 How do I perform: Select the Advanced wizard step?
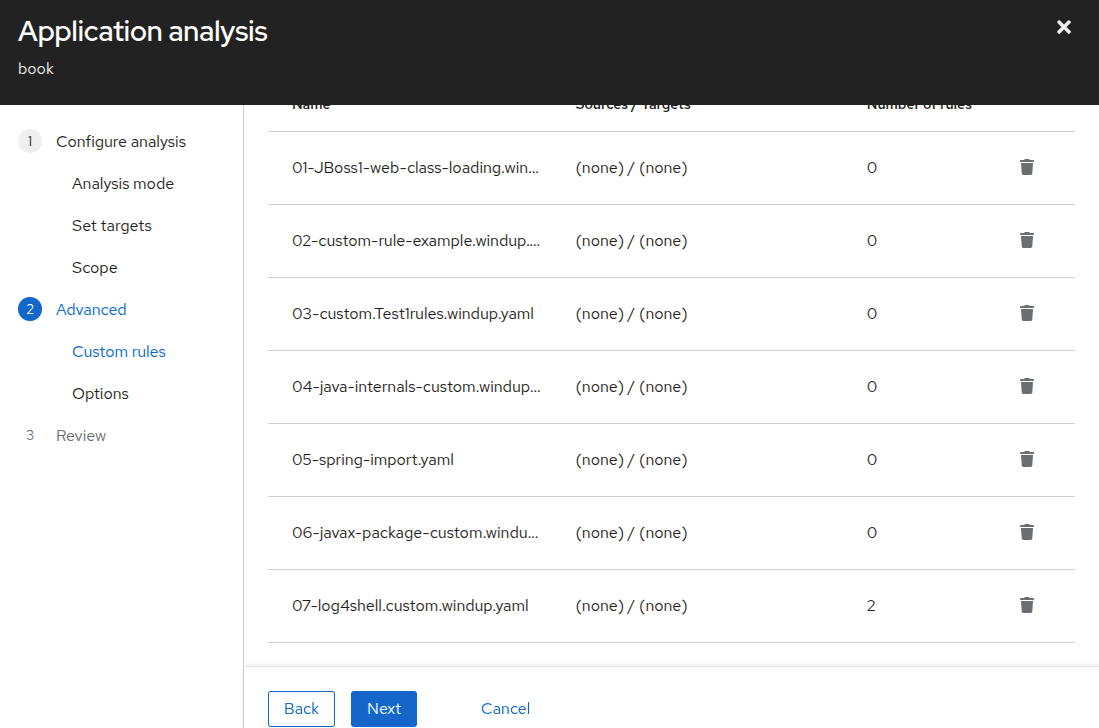click(91, 310)
